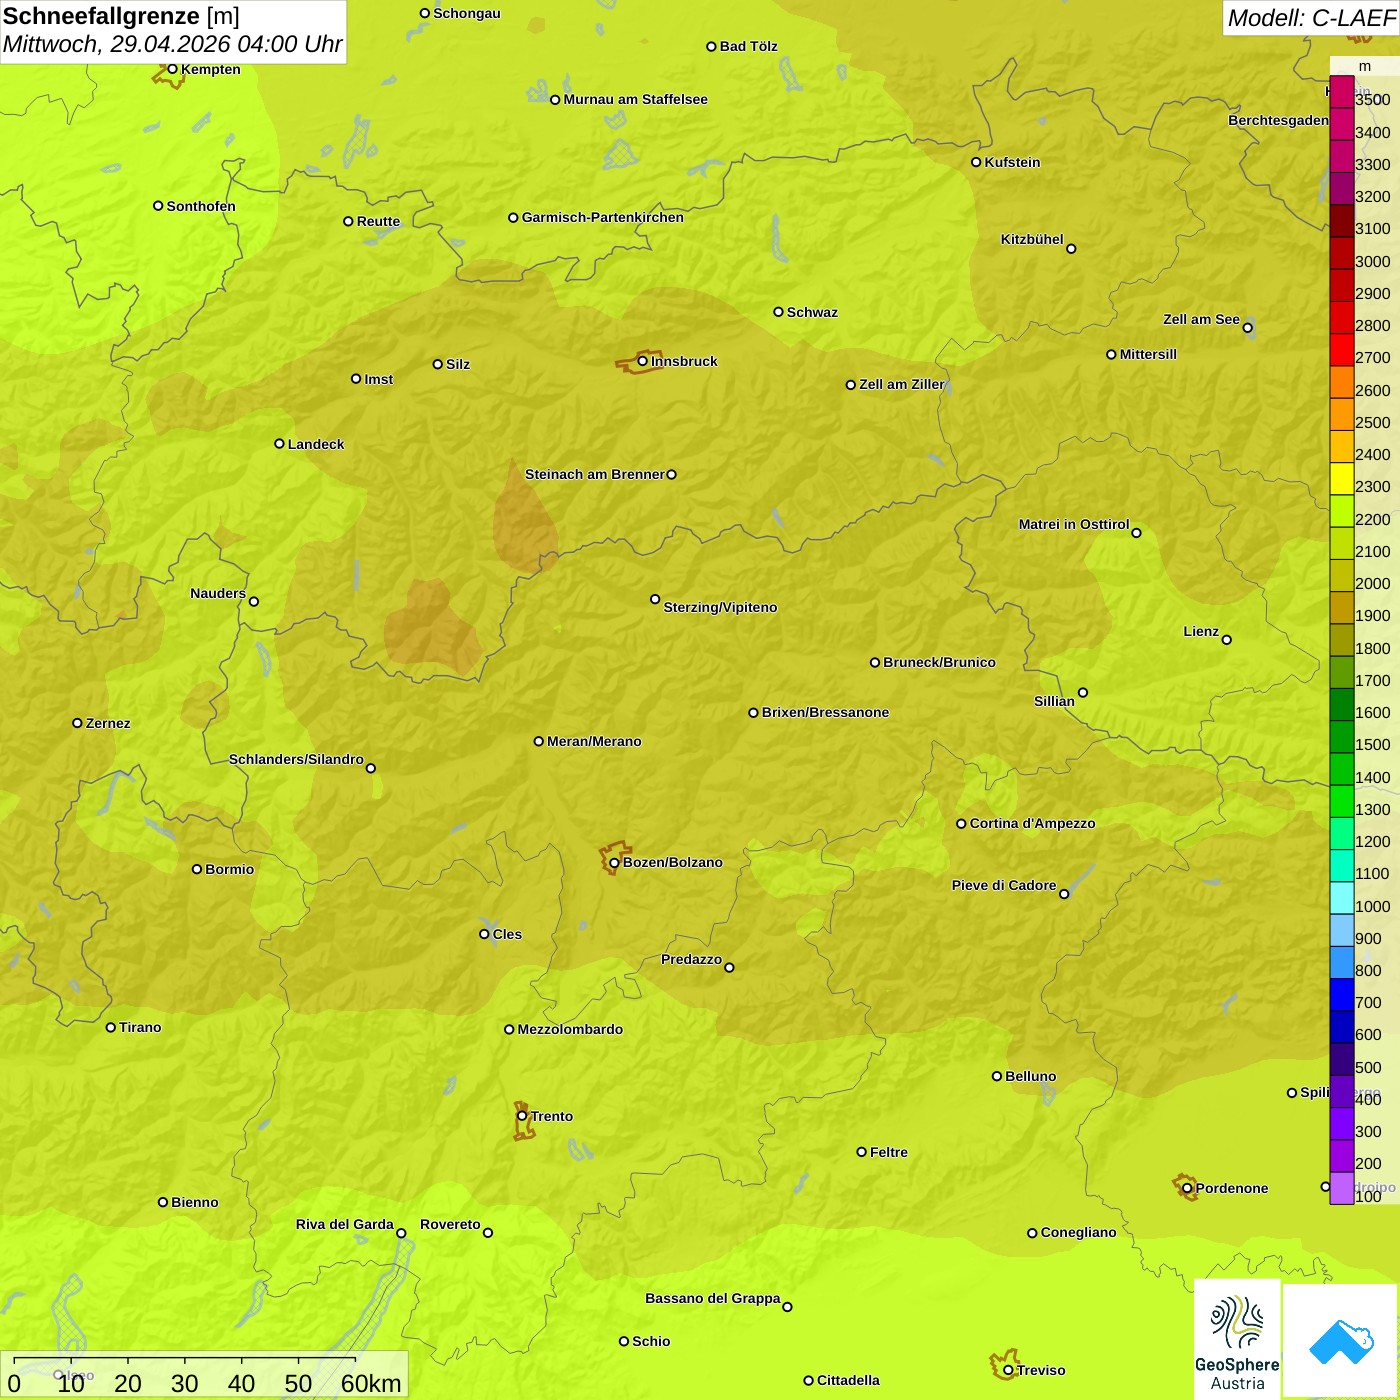Click the 'Berchtesgaden' map label
1400x1400 pixels.
point(1279,120)
